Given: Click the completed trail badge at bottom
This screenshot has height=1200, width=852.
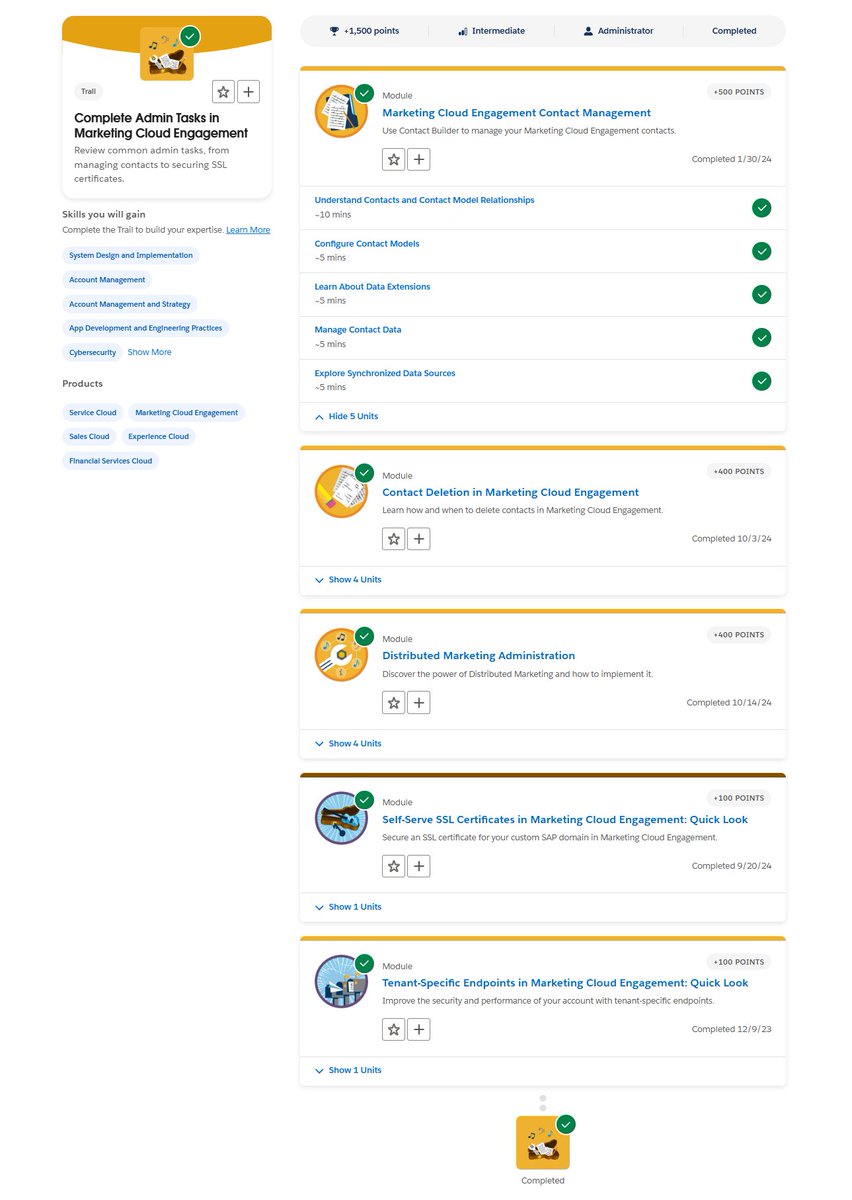Looking at the screenshot, I should (543, 1143).
